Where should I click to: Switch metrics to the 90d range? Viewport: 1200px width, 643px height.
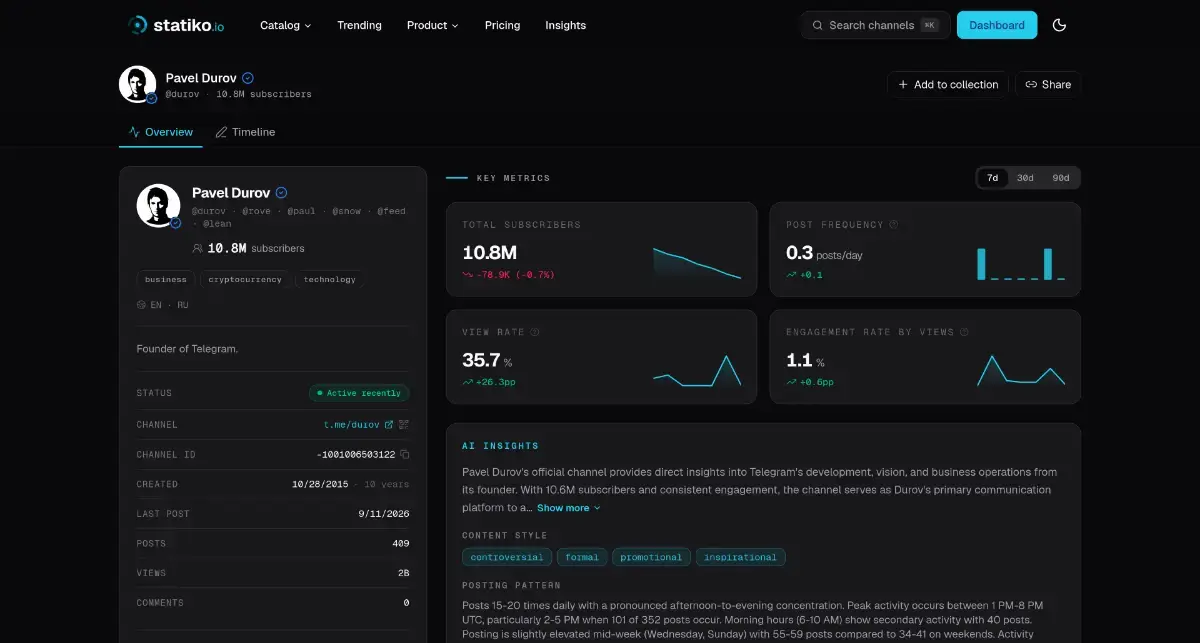point(1060,178)
